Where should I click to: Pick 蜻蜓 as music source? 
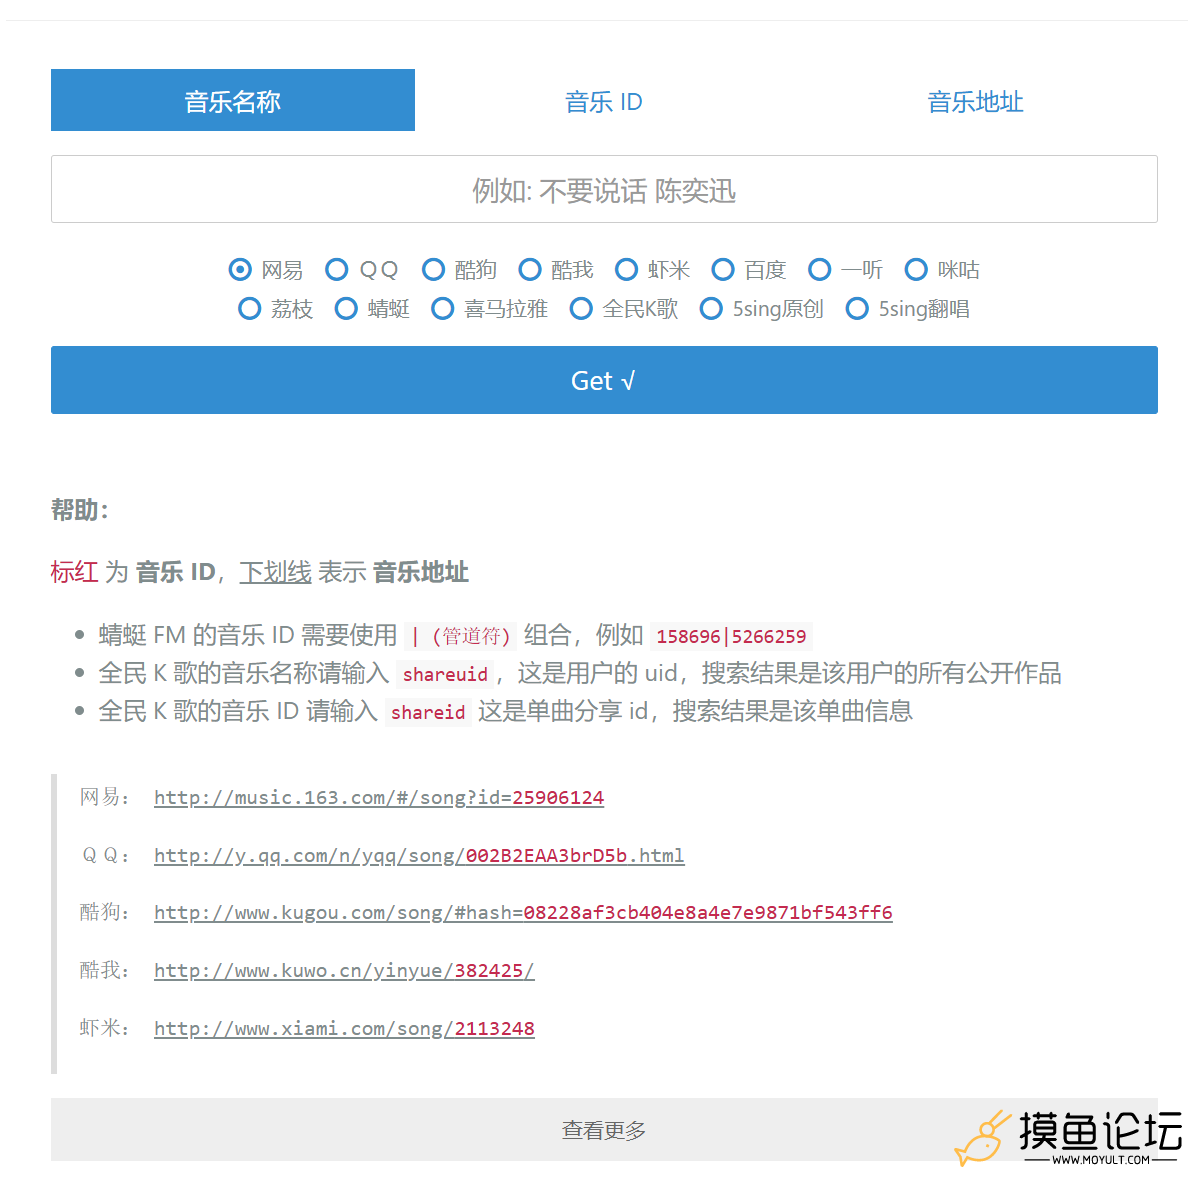pos(346,309)
